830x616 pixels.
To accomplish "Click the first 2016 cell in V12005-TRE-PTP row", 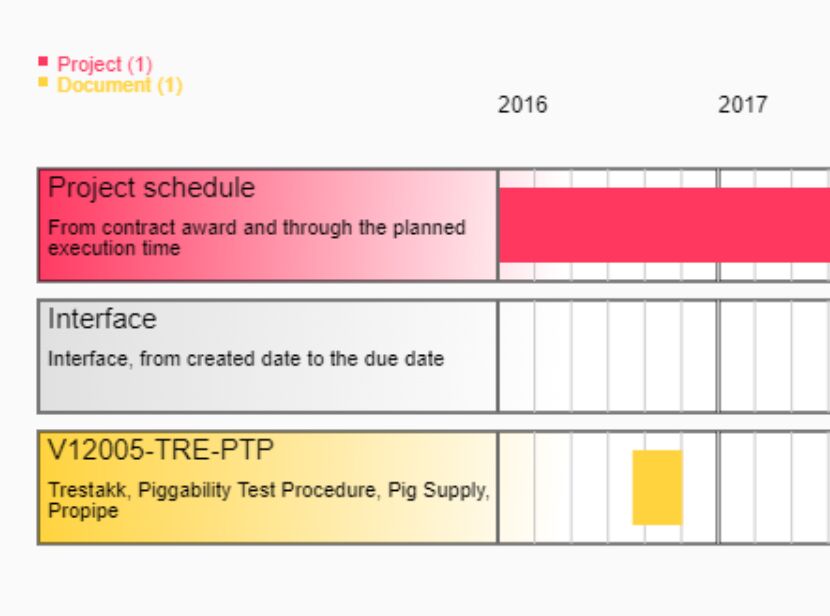I will (x=517, y=487).
